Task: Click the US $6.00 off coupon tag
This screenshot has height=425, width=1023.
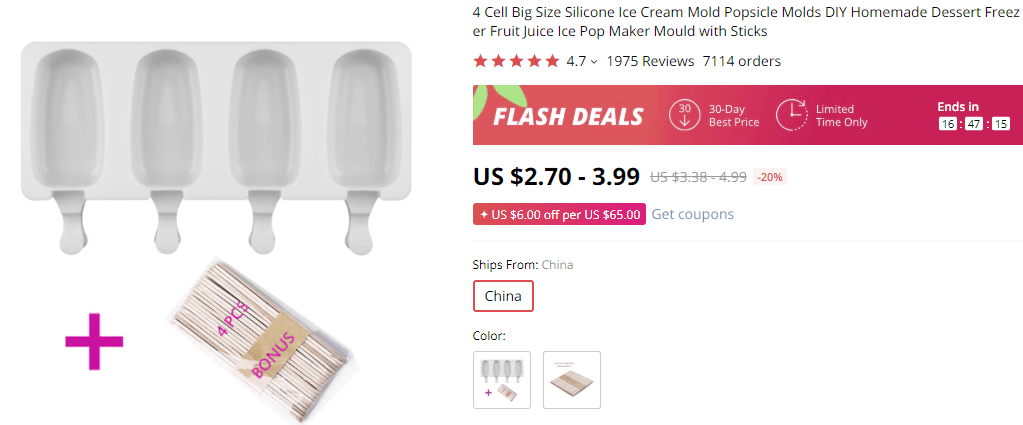Action: [x=559, y=214]
